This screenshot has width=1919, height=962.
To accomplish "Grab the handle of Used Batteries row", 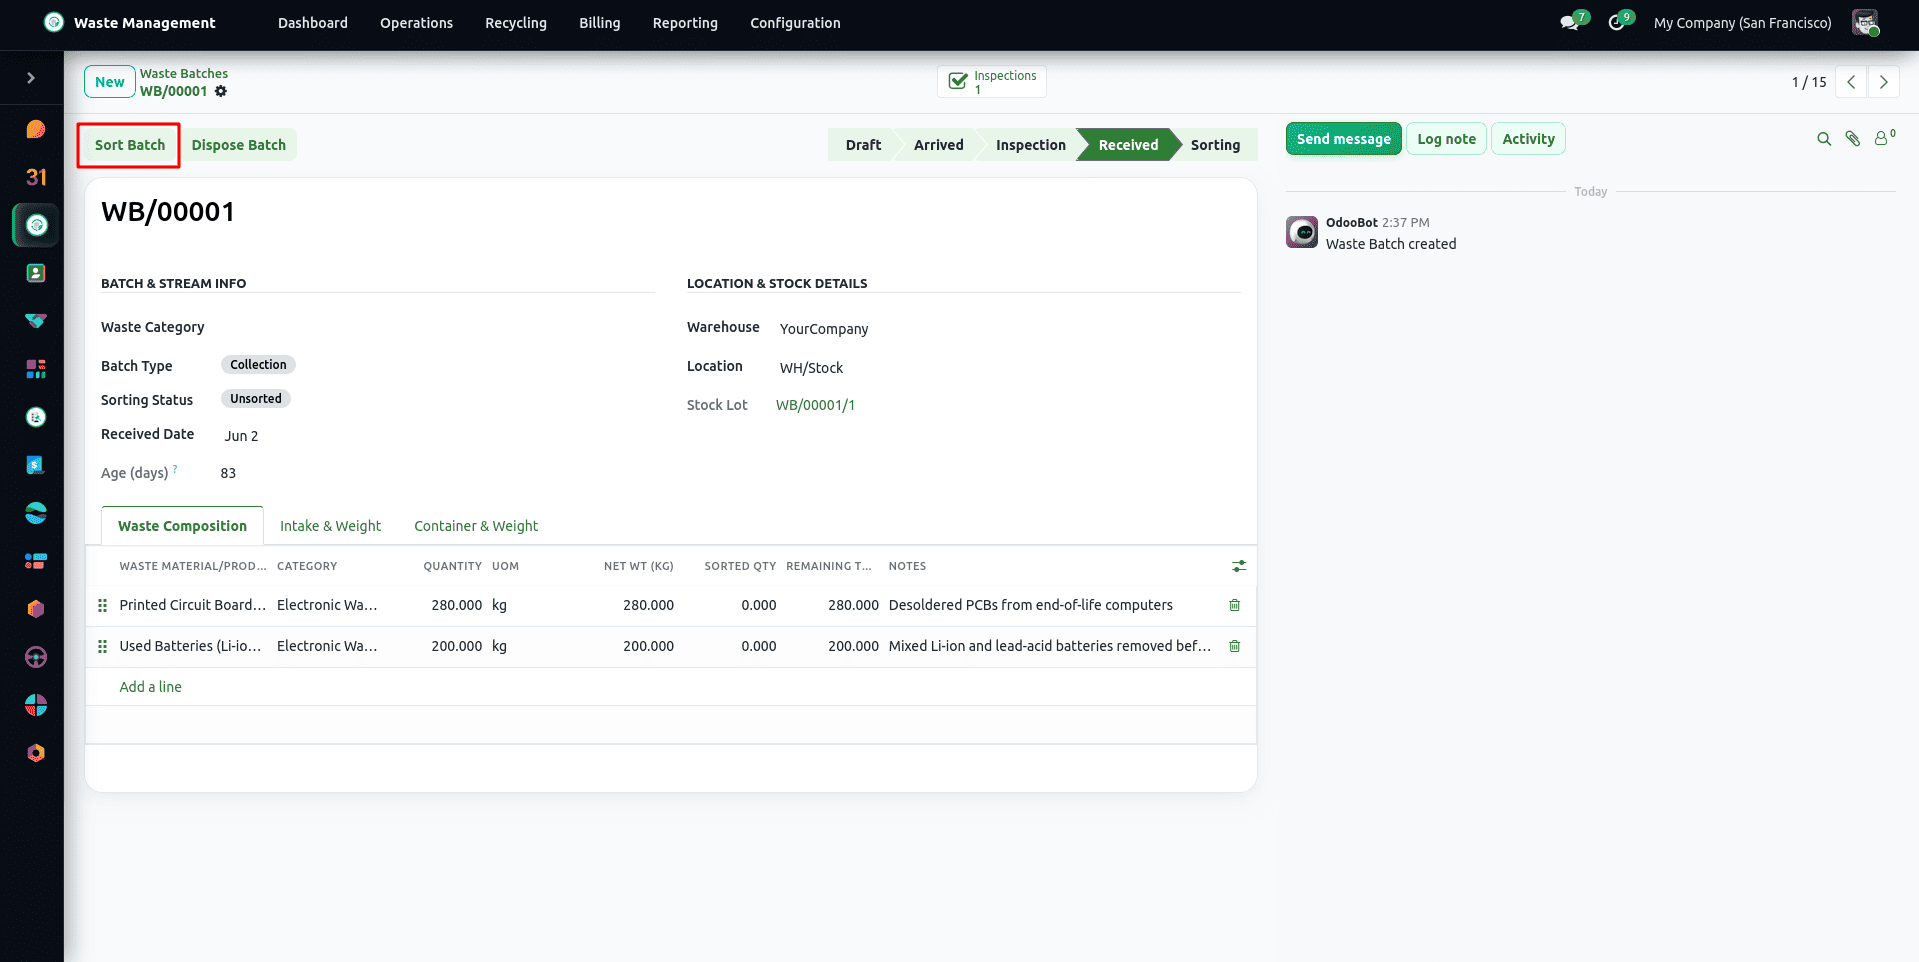I will pos(102,646).
